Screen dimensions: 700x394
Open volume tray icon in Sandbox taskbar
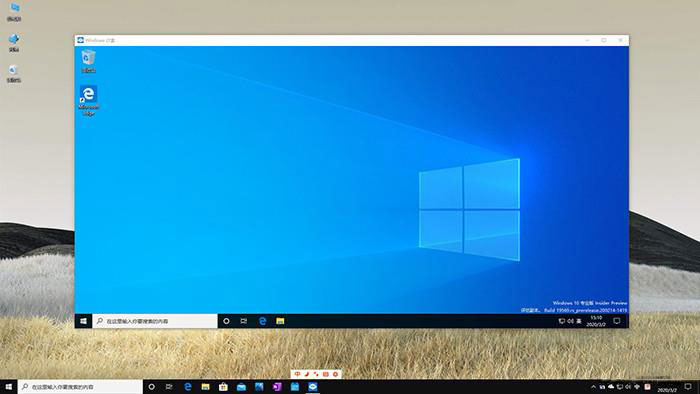point(570,321)
